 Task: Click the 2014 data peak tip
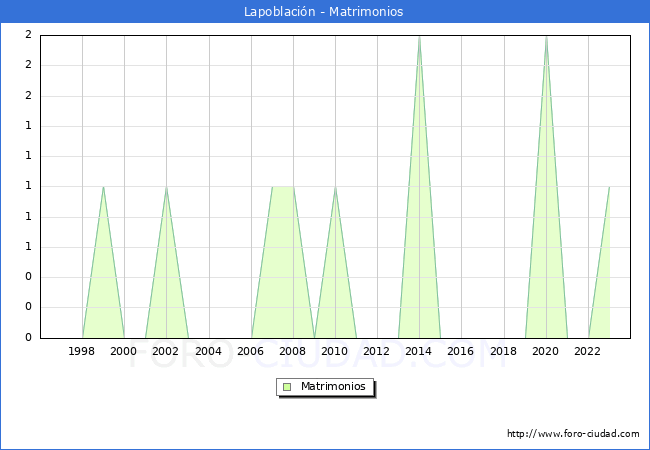click(419, 36)
